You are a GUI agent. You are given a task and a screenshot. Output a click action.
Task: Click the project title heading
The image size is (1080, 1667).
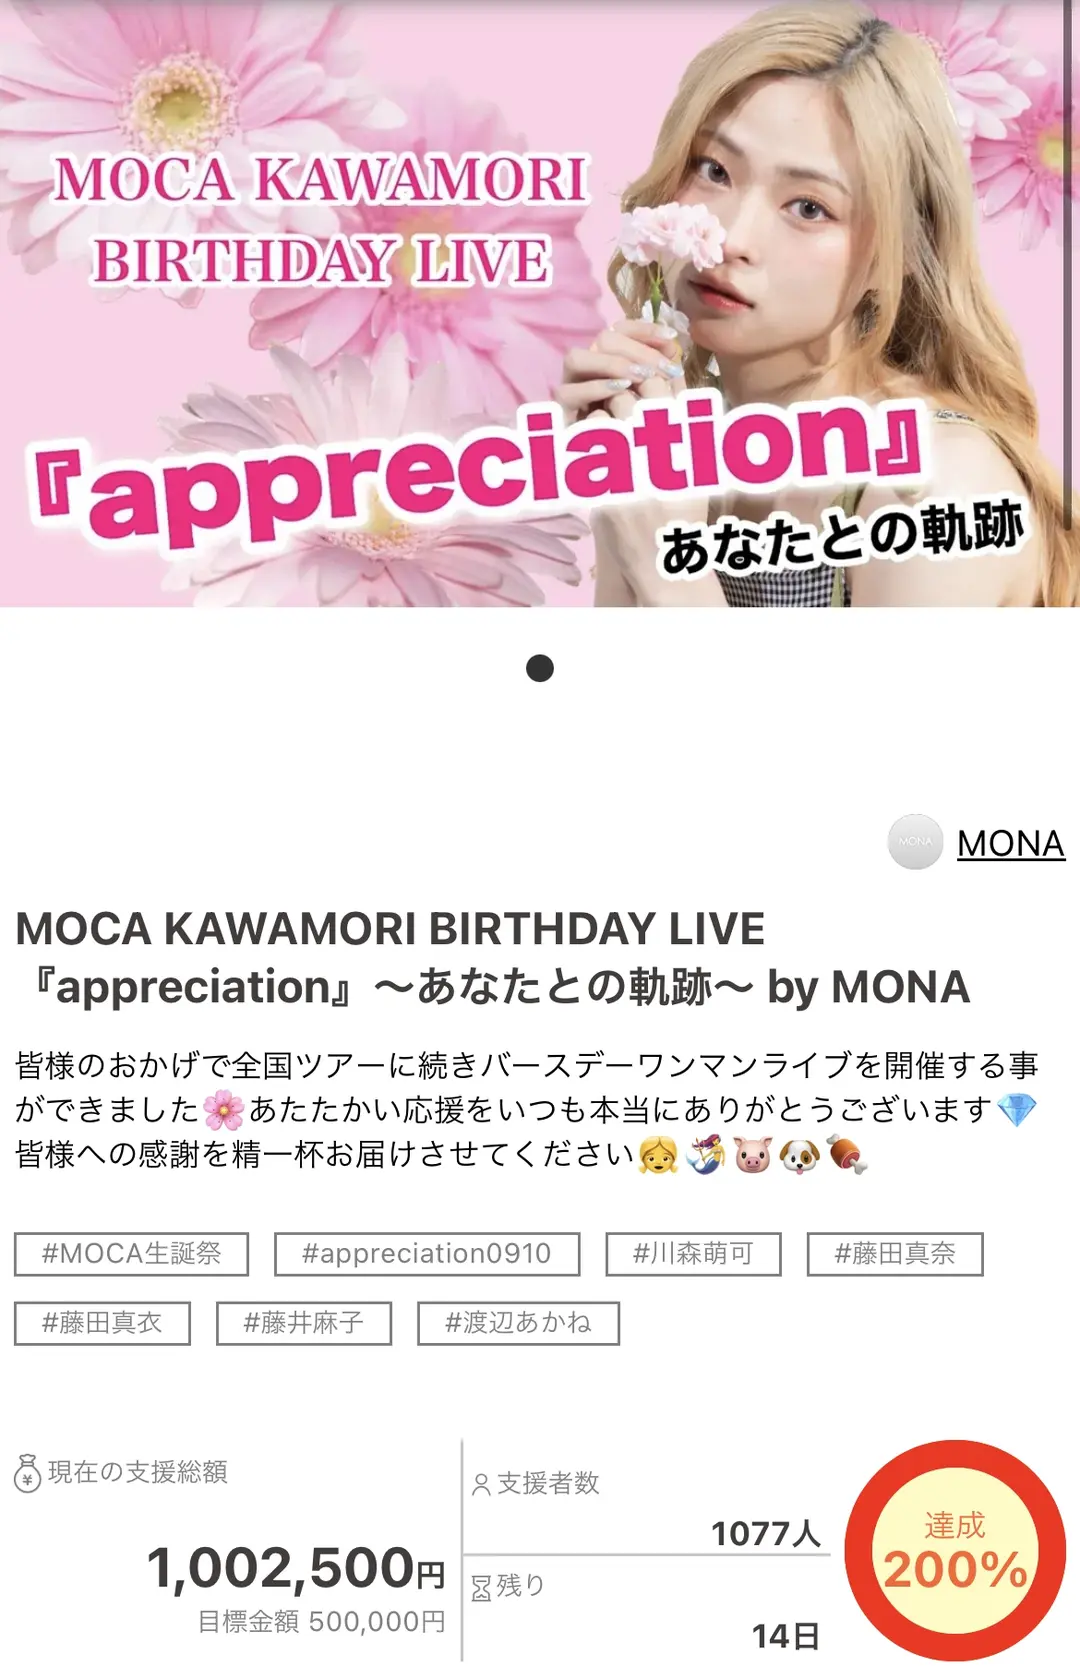pos(493,958)
